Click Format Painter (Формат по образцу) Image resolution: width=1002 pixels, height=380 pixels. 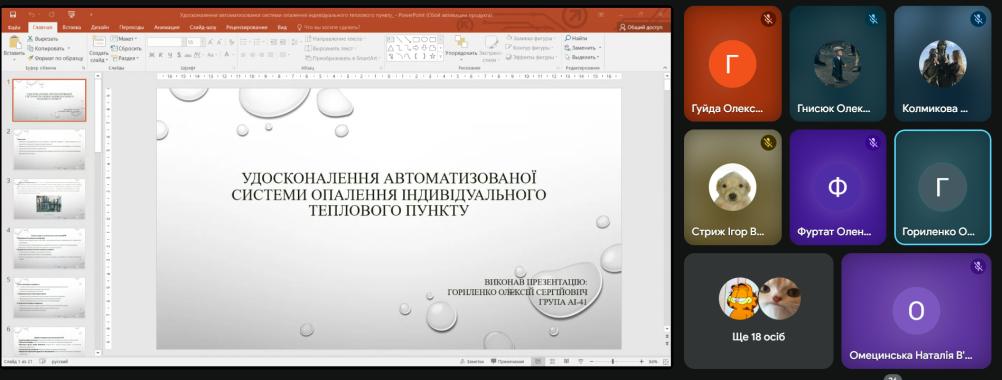point(56,57)
